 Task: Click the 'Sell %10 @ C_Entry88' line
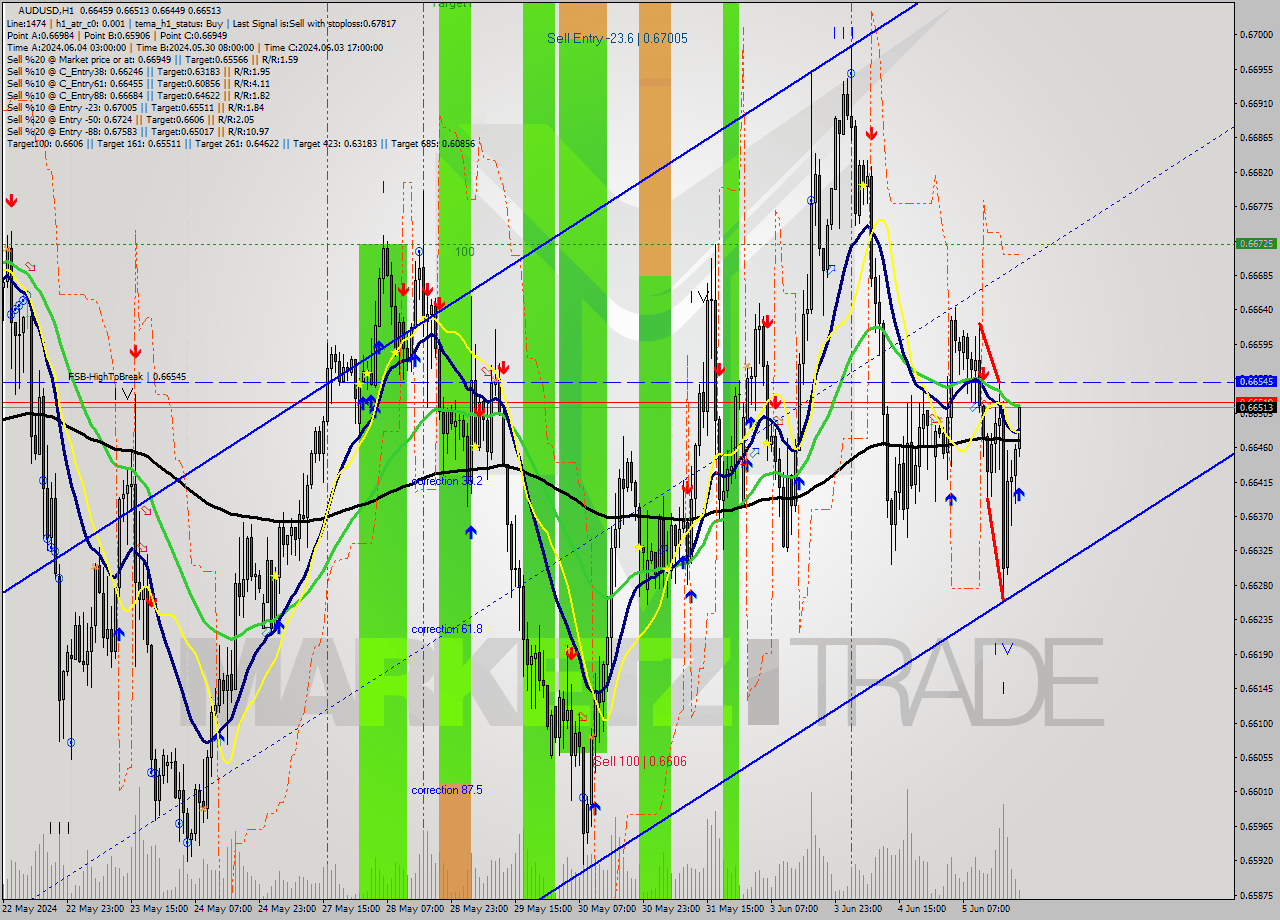click(138, 96)
